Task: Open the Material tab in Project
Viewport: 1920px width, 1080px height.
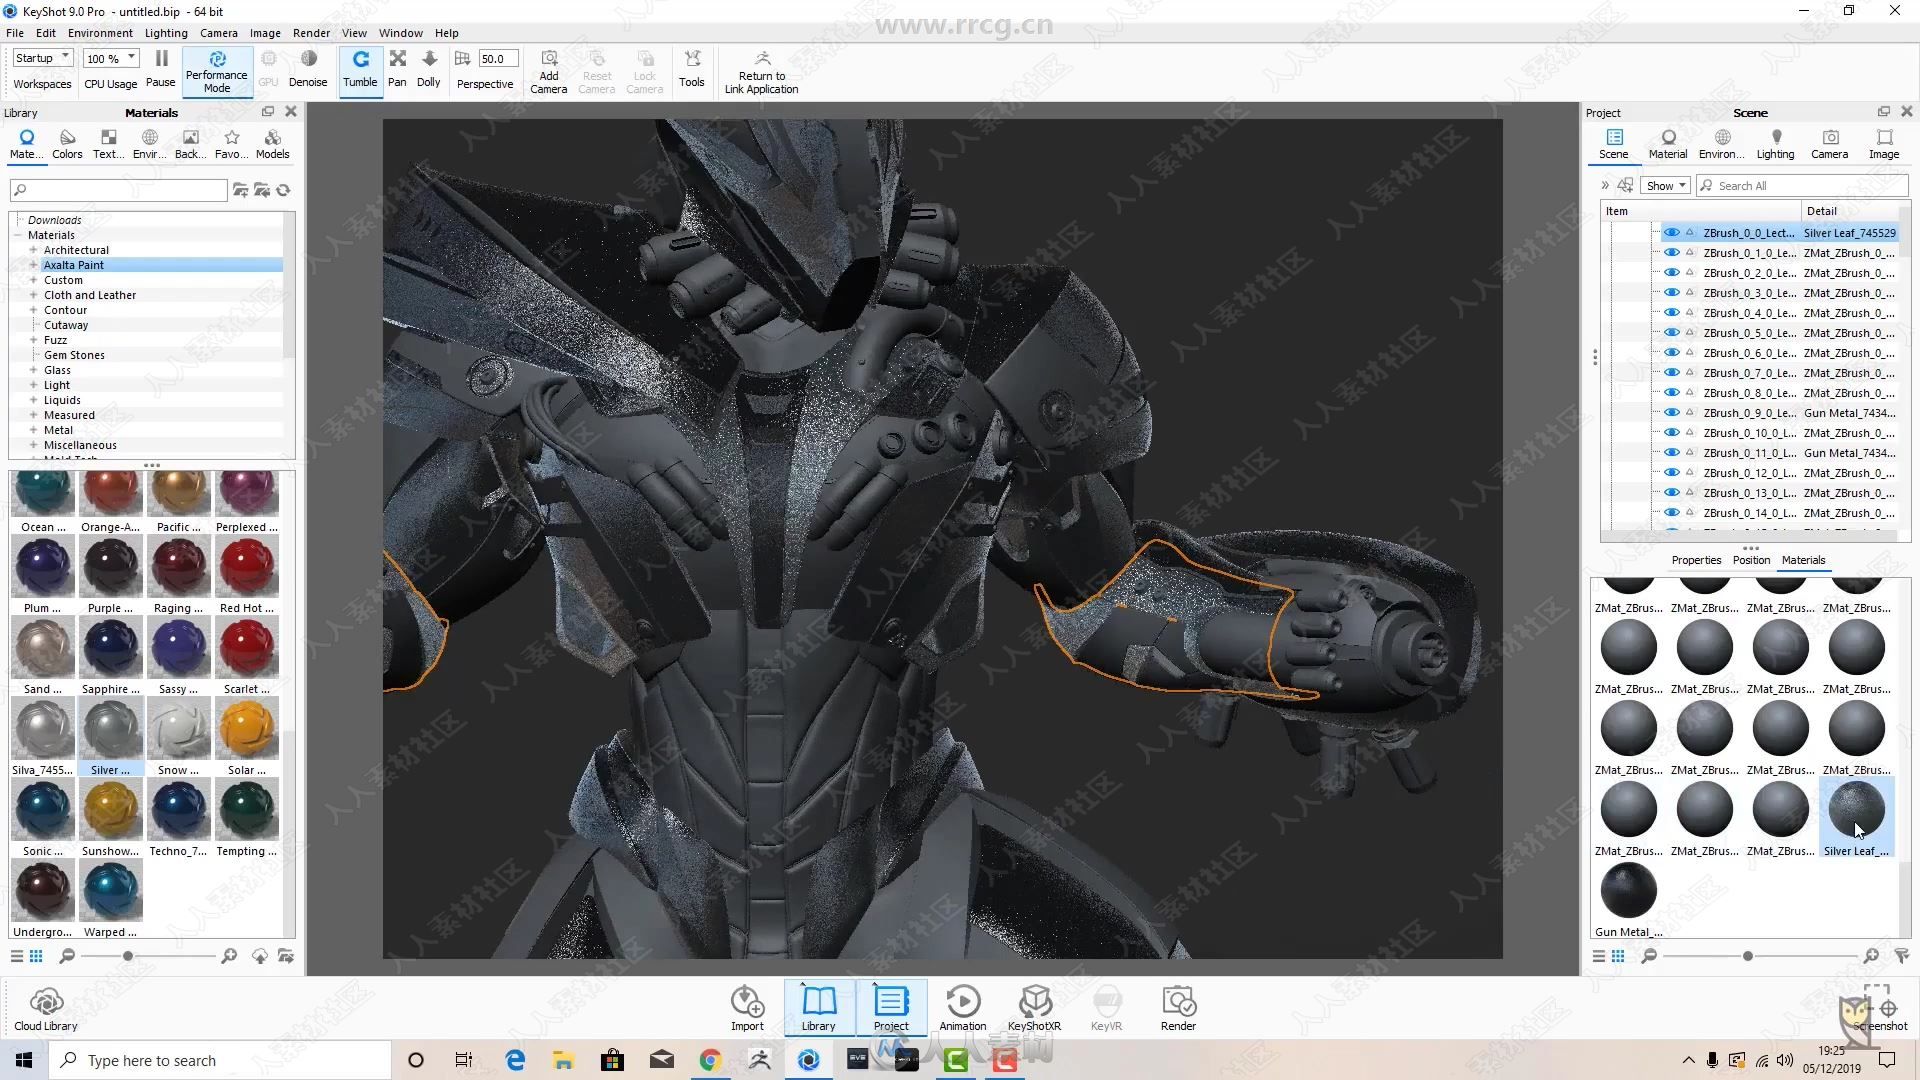Action: click(x=1667, y=144)
